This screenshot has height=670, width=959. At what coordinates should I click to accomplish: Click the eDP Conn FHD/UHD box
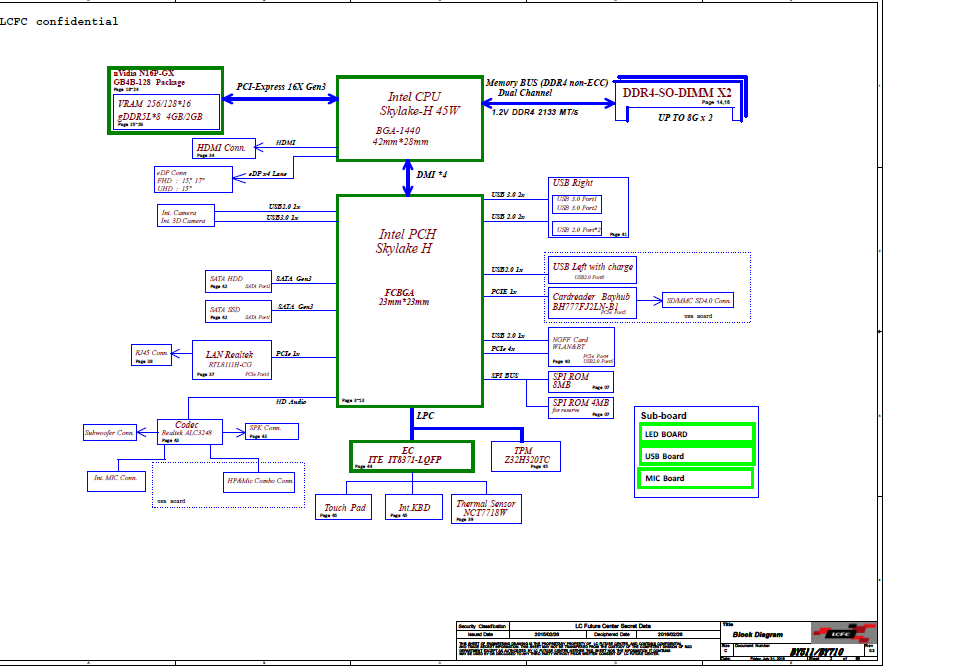193,180
